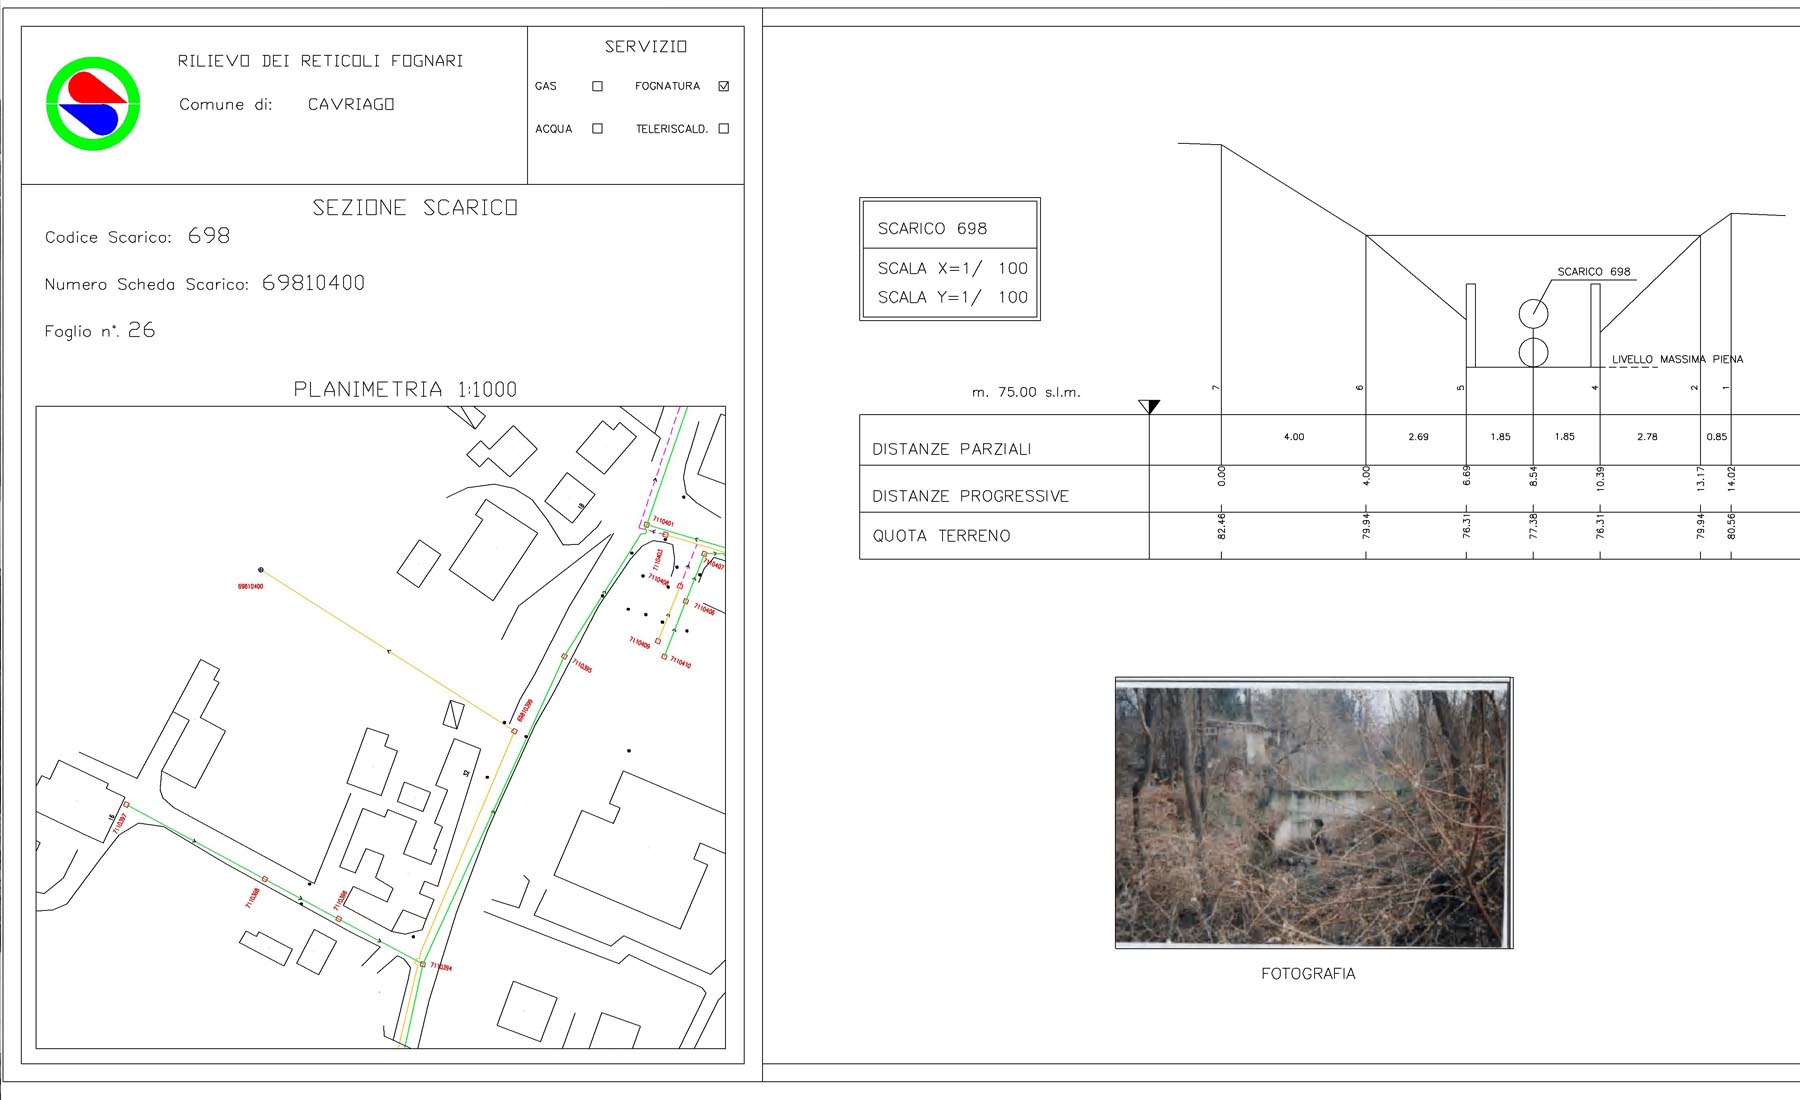Click the green circular company logo
The image size is (1800, 1100).
pos(93,103)
